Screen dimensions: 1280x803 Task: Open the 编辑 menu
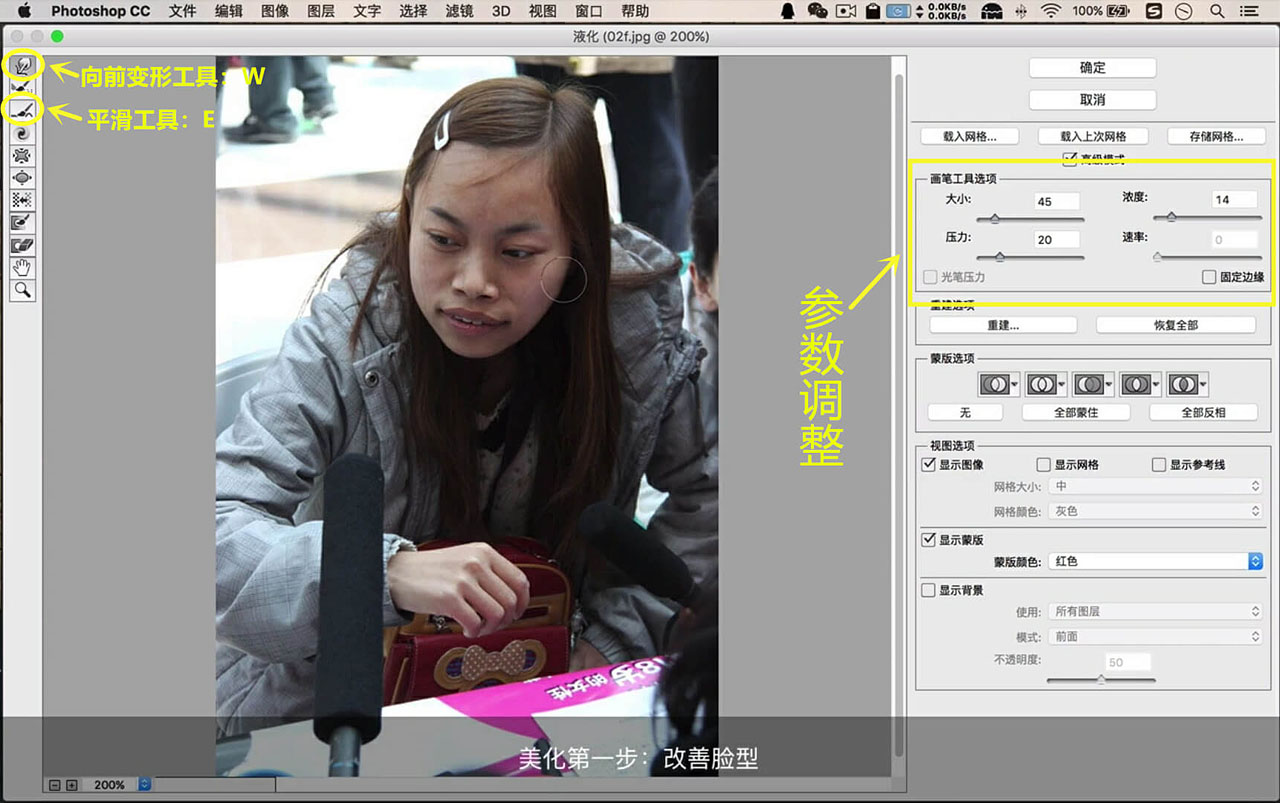click(229, 11)
